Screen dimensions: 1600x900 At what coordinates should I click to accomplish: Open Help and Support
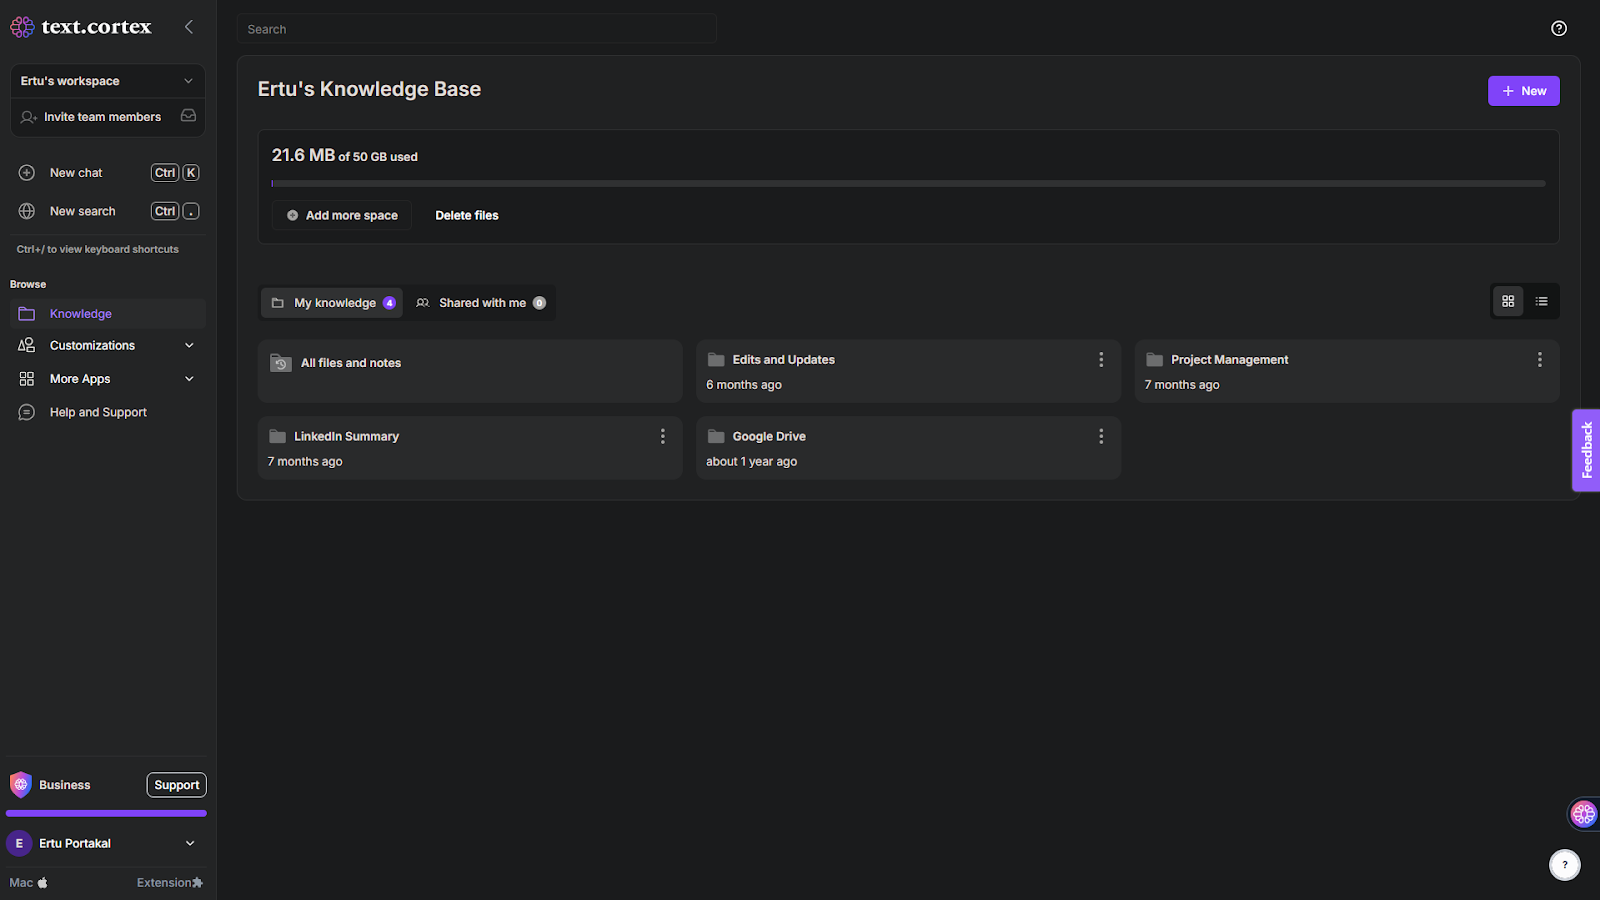coord(108,412)
